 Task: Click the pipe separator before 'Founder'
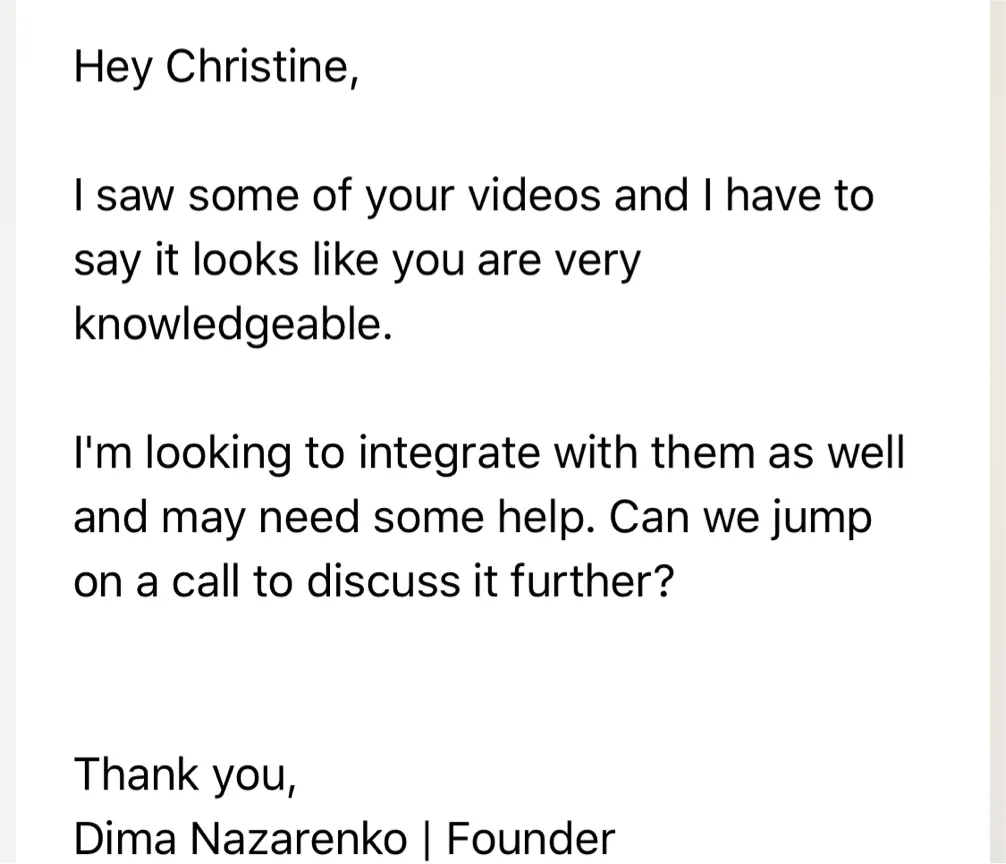[x=427, y=839]
